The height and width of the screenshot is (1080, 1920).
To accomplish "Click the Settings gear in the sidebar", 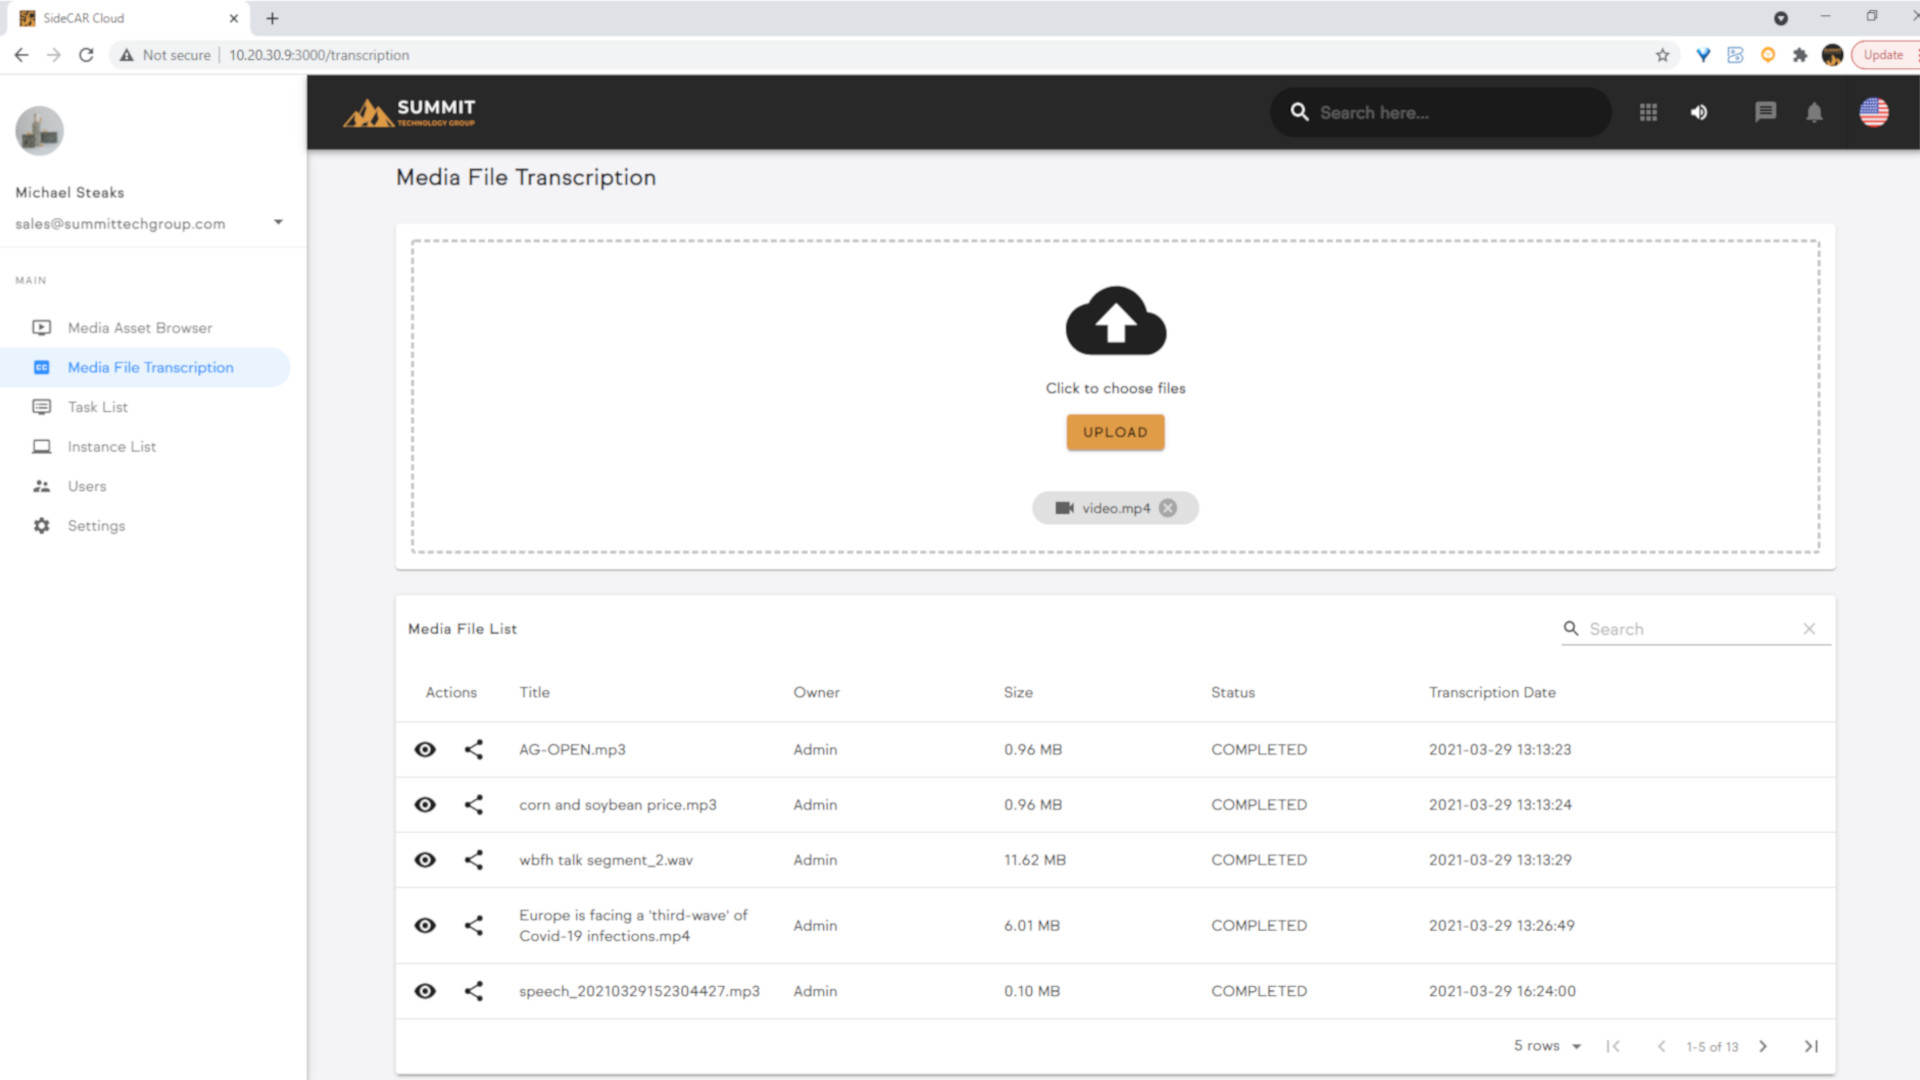I will point(40,525).
